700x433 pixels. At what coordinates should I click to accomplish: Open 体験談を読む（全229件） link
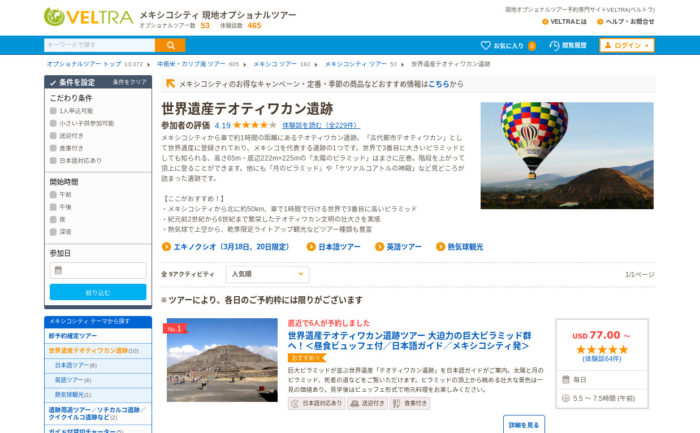321,125
